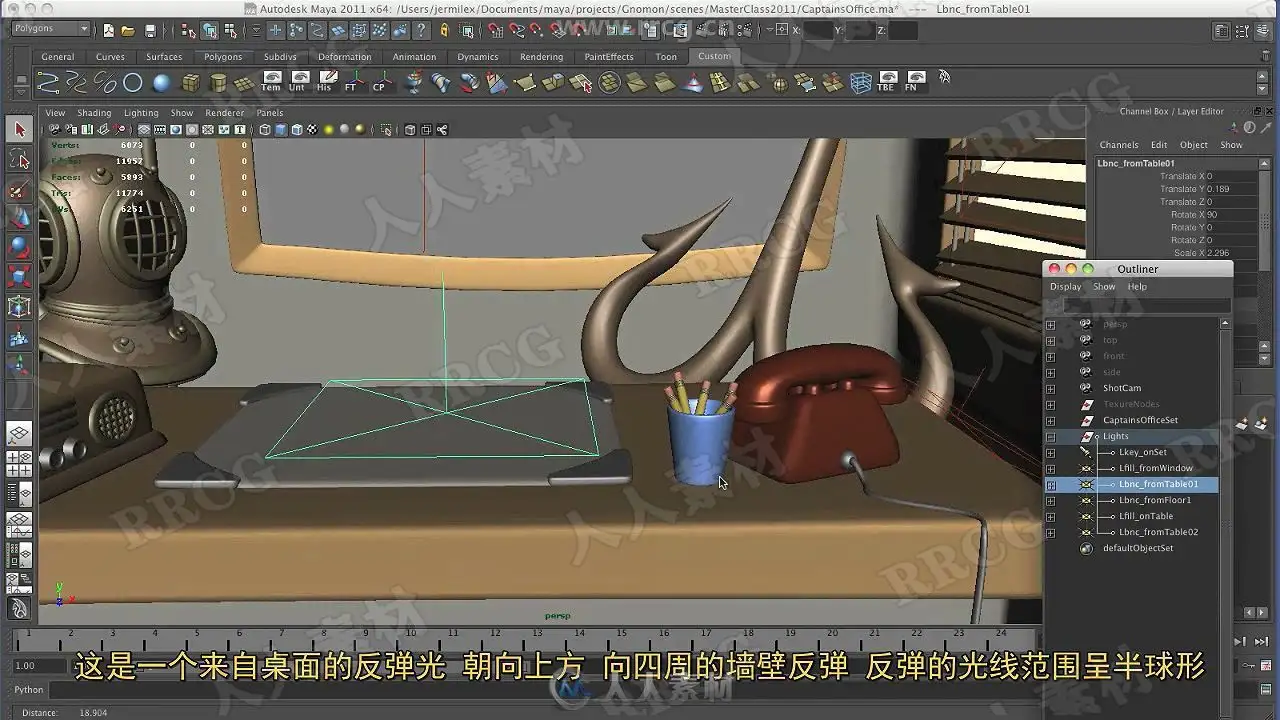Collapse the Lights group in Outliner
1280x720 pixels.
pyautogui.click(x=1050, y=437)
